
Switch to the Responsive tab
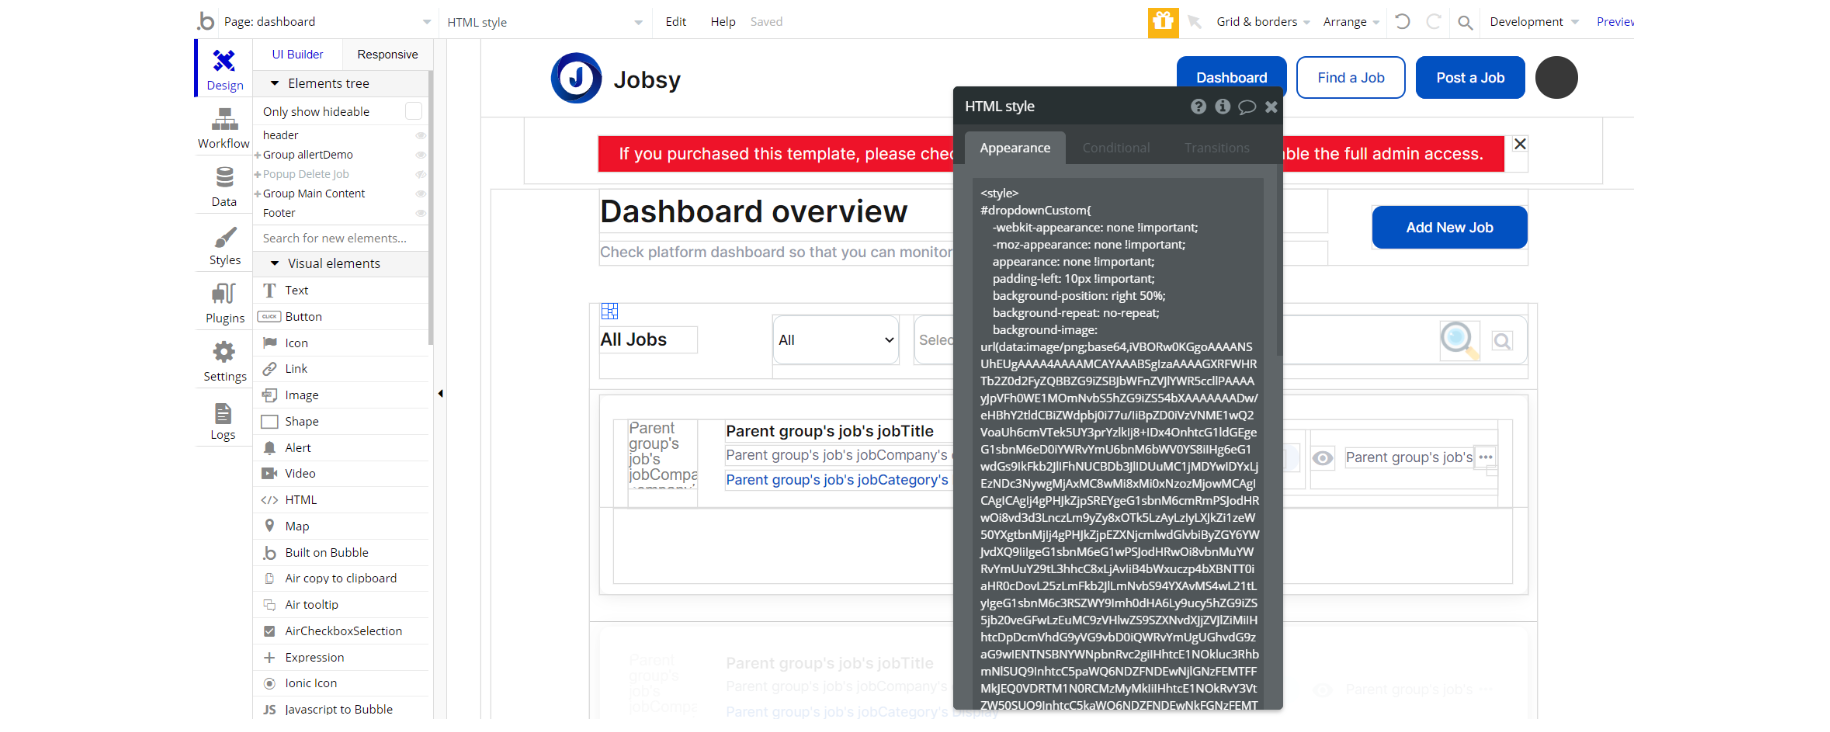tap(388, 54)
